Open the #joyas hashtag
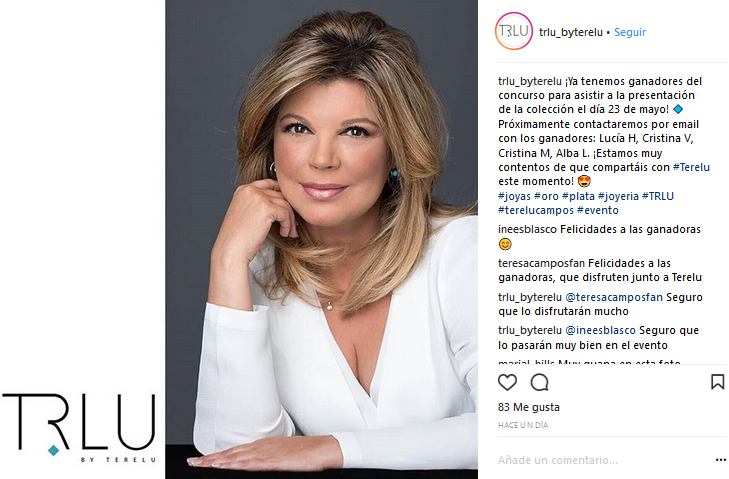729x479 pixels. 514,196
